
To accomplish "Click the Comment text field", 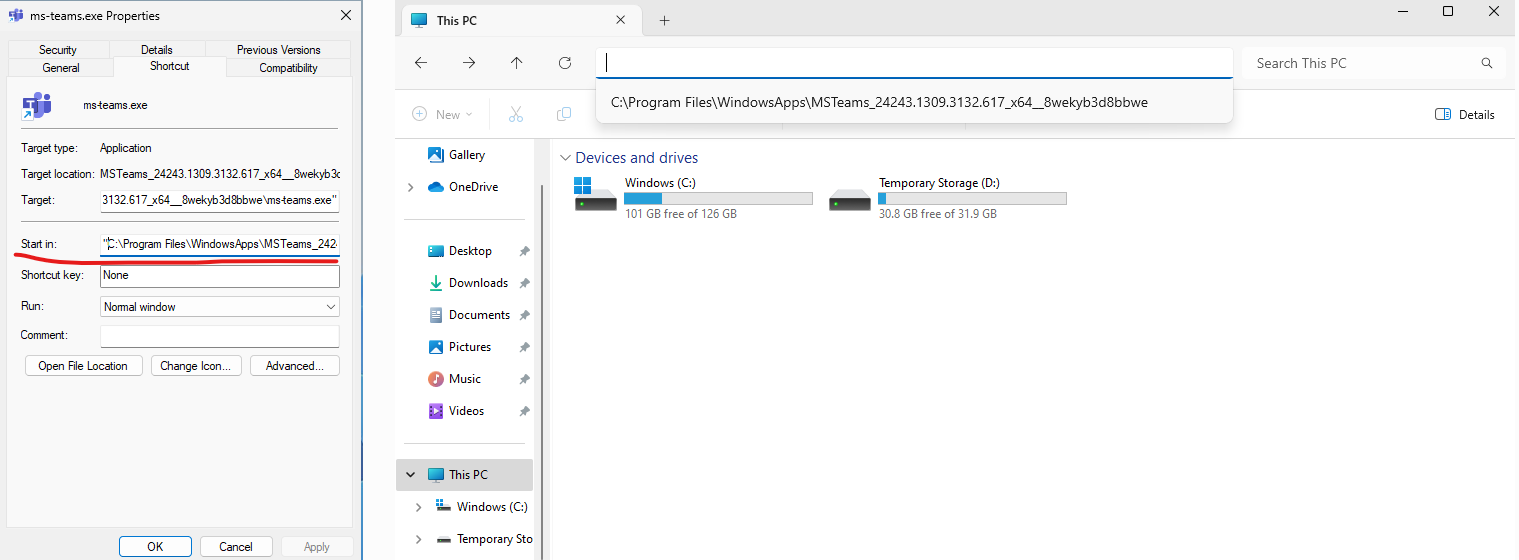I will coord(220,336).
